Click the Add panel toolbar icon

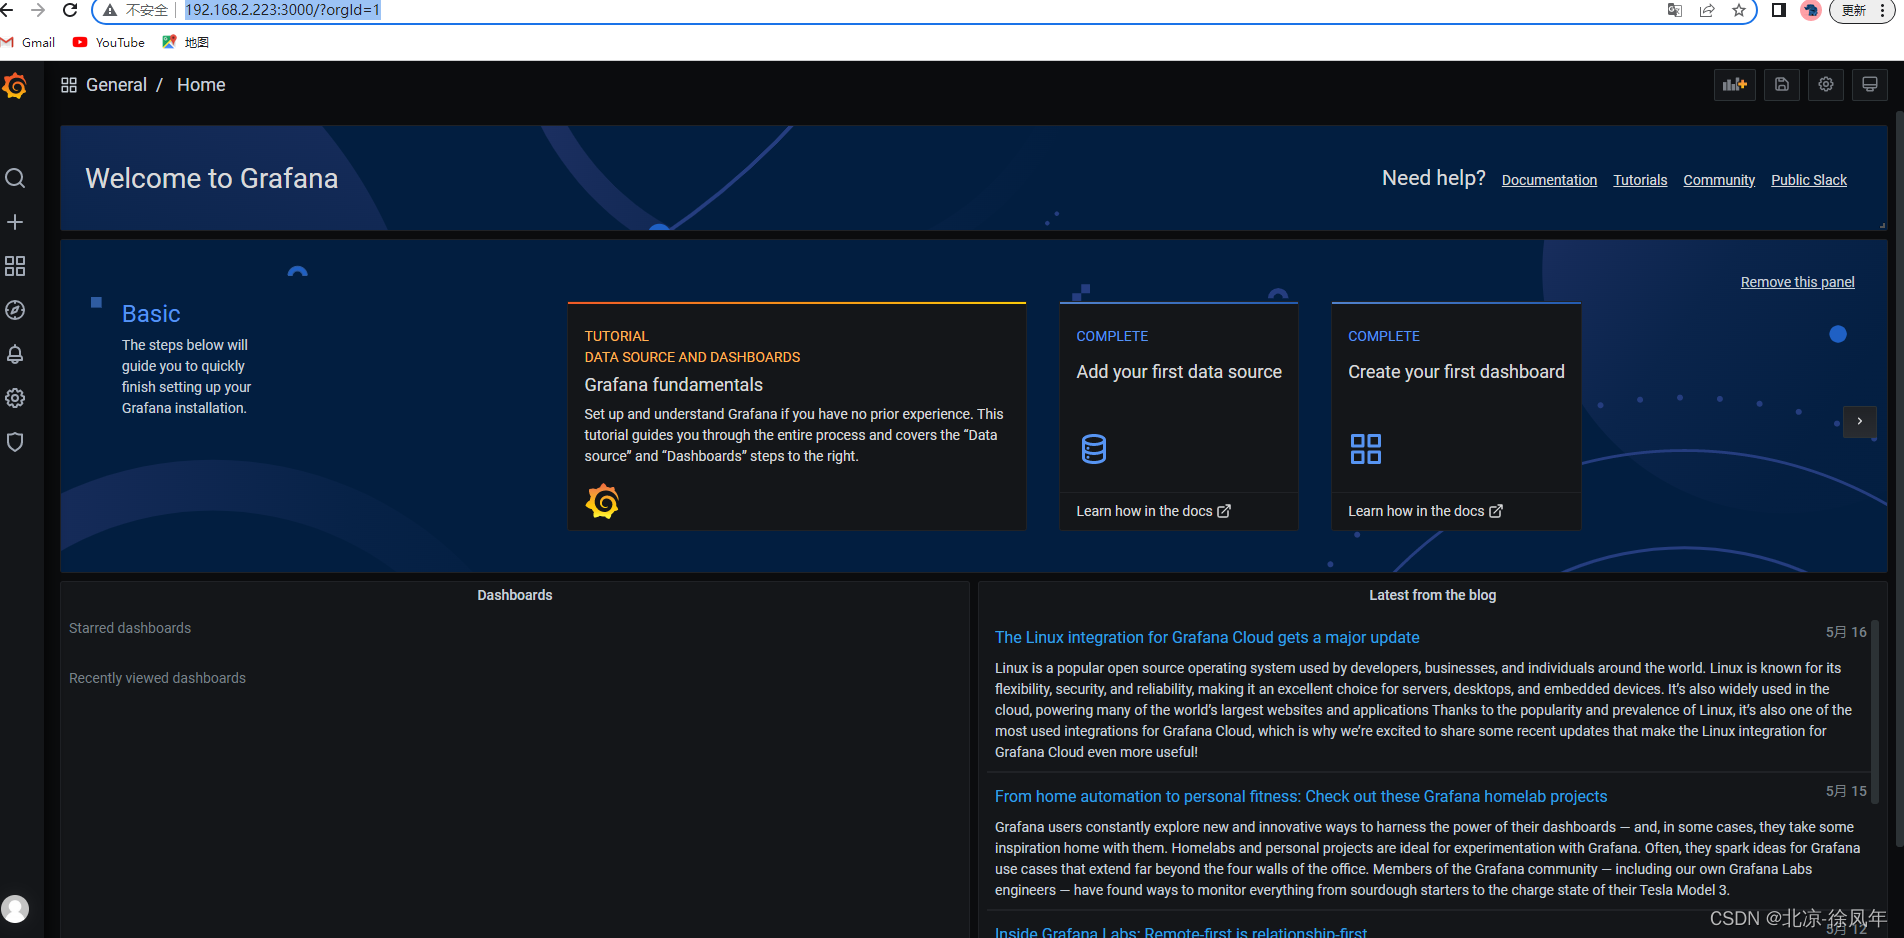(x=1734, y=85)
